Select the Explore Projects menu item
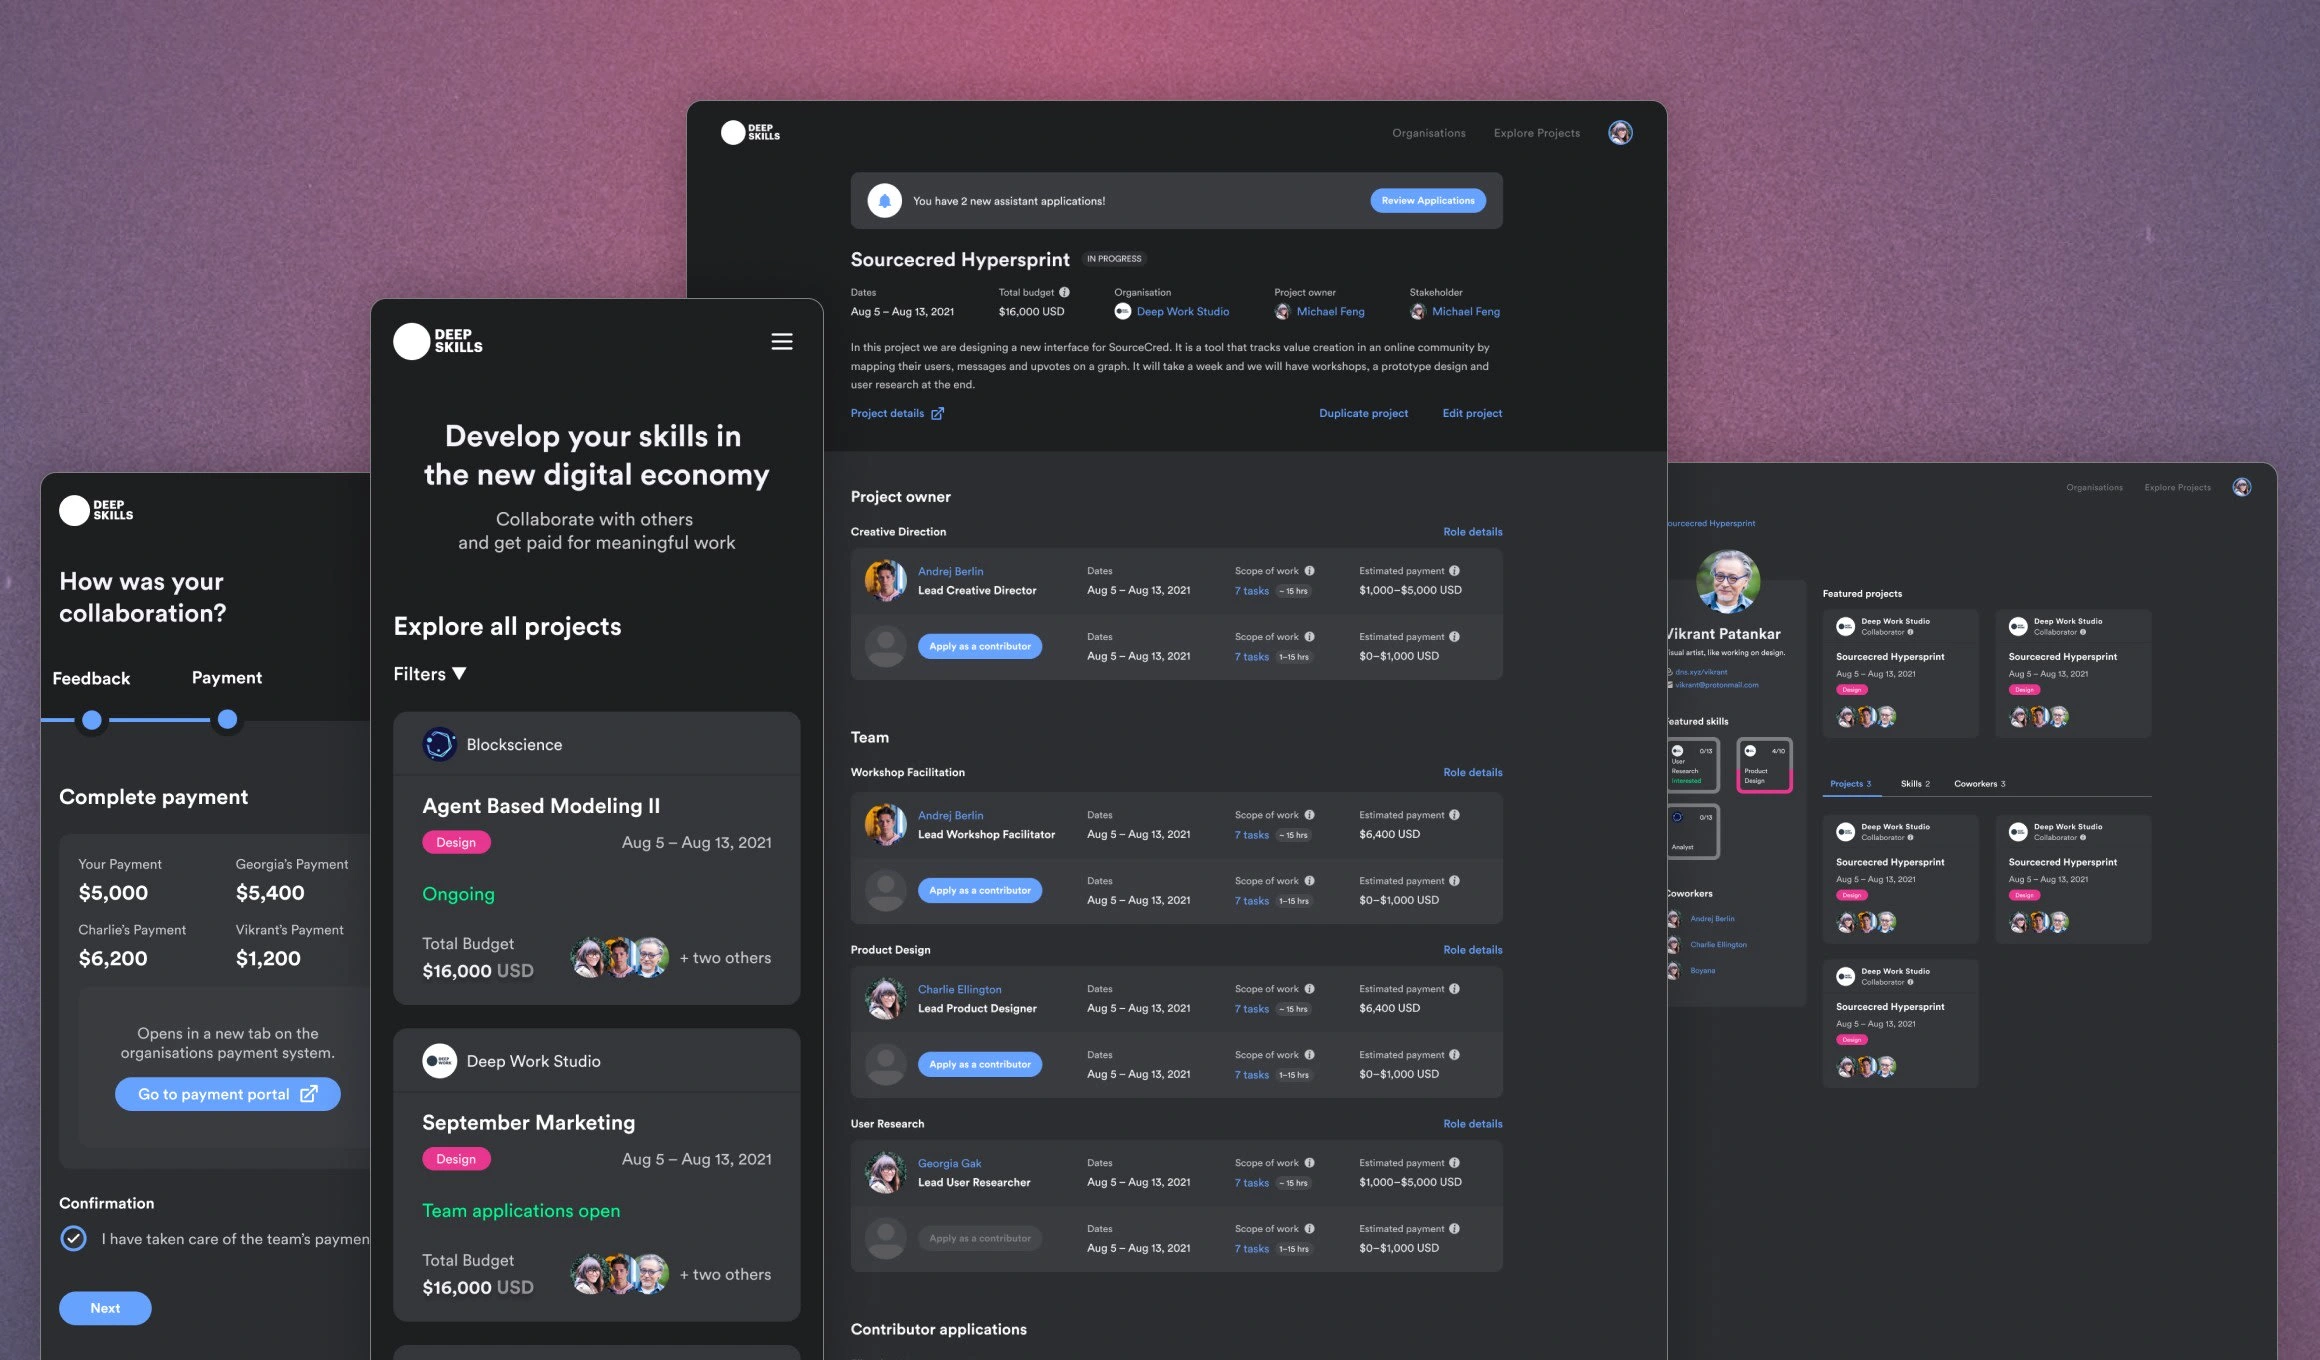Image resolution: width=2320 pixels, height=1360 pixels. coord(1536,131)
